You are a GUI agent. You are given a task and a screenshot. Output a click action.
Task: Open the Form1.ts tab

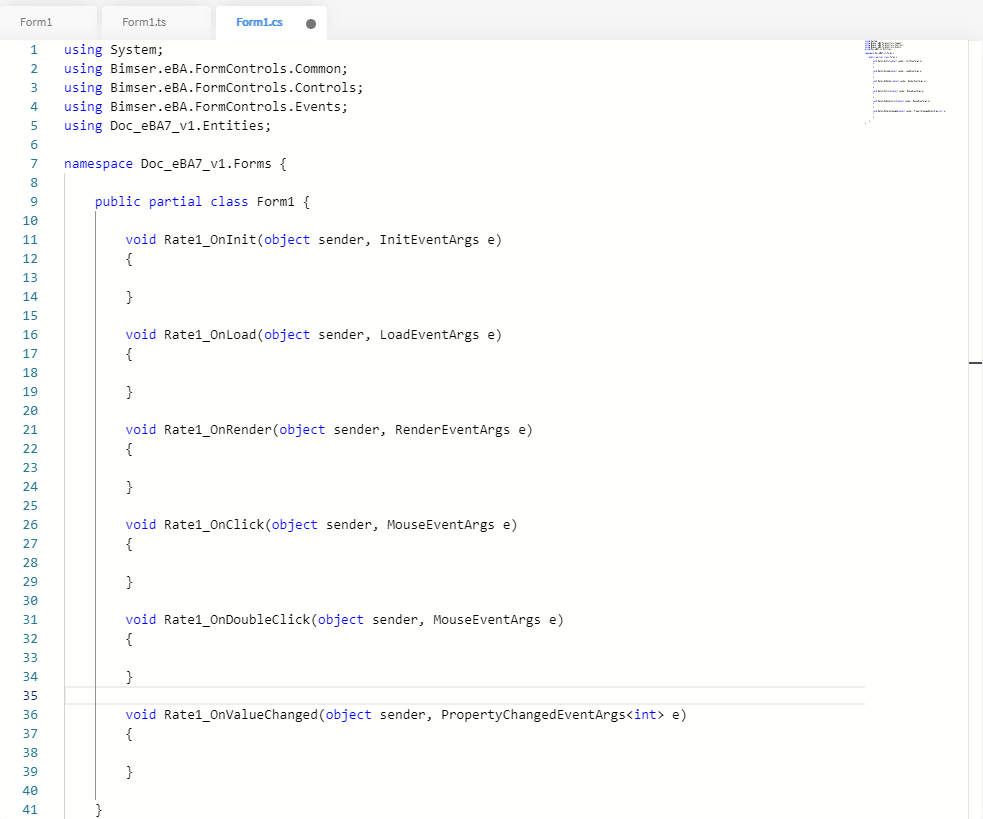[143, 22]
